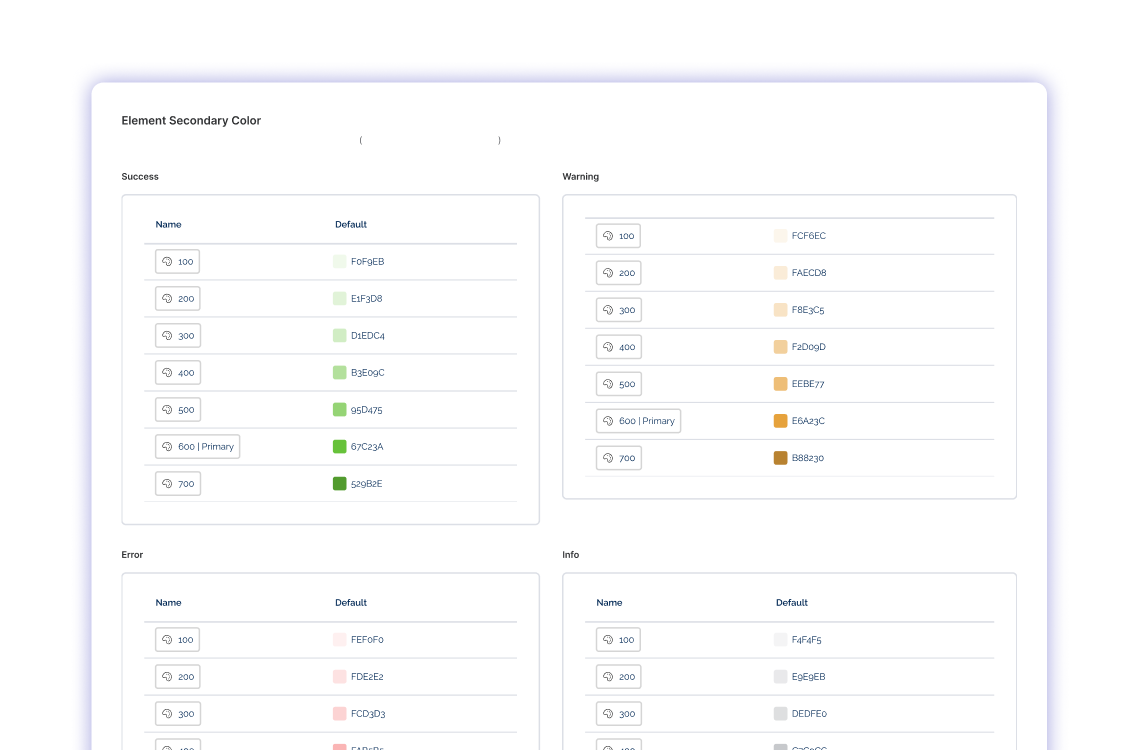The height and width of the screenshot is (750, 1139).
Task: Click the palette icon in Error 100 chip
Action: [x=167, y=640]
